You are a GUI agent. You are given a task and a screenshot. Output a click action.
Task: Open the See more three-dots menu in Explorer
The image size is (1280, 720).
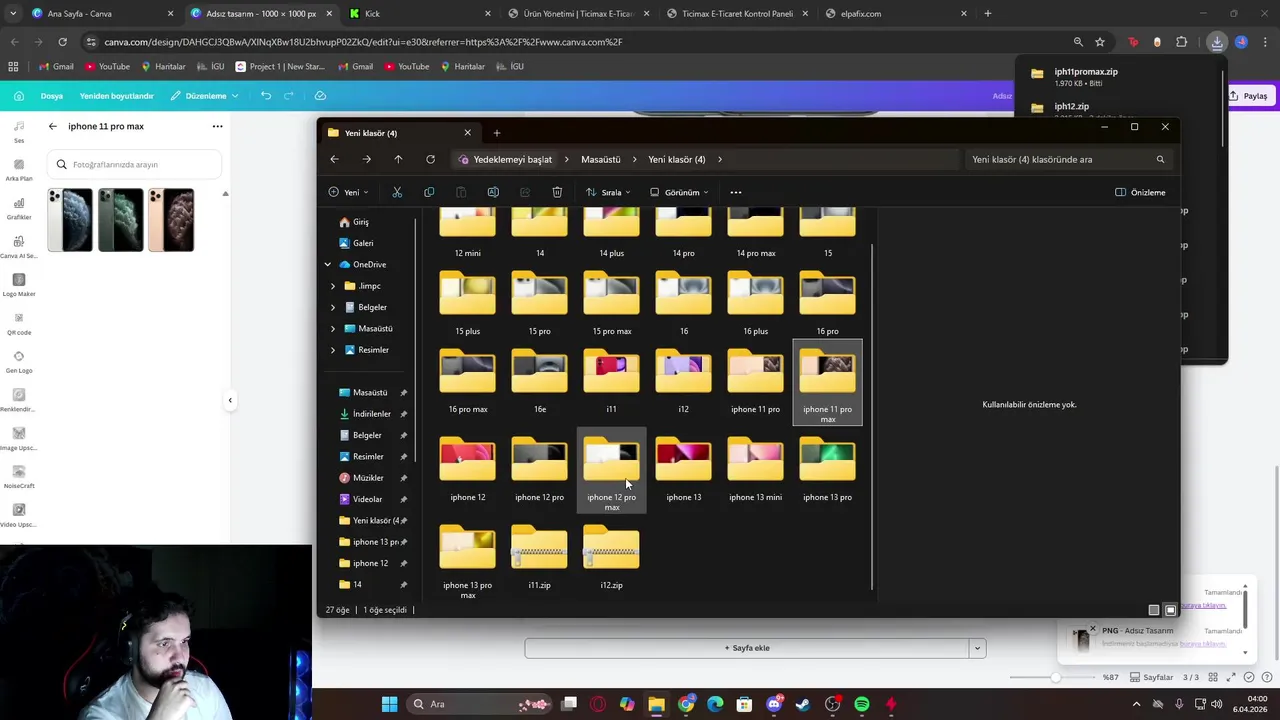click(x=736, y=192)
